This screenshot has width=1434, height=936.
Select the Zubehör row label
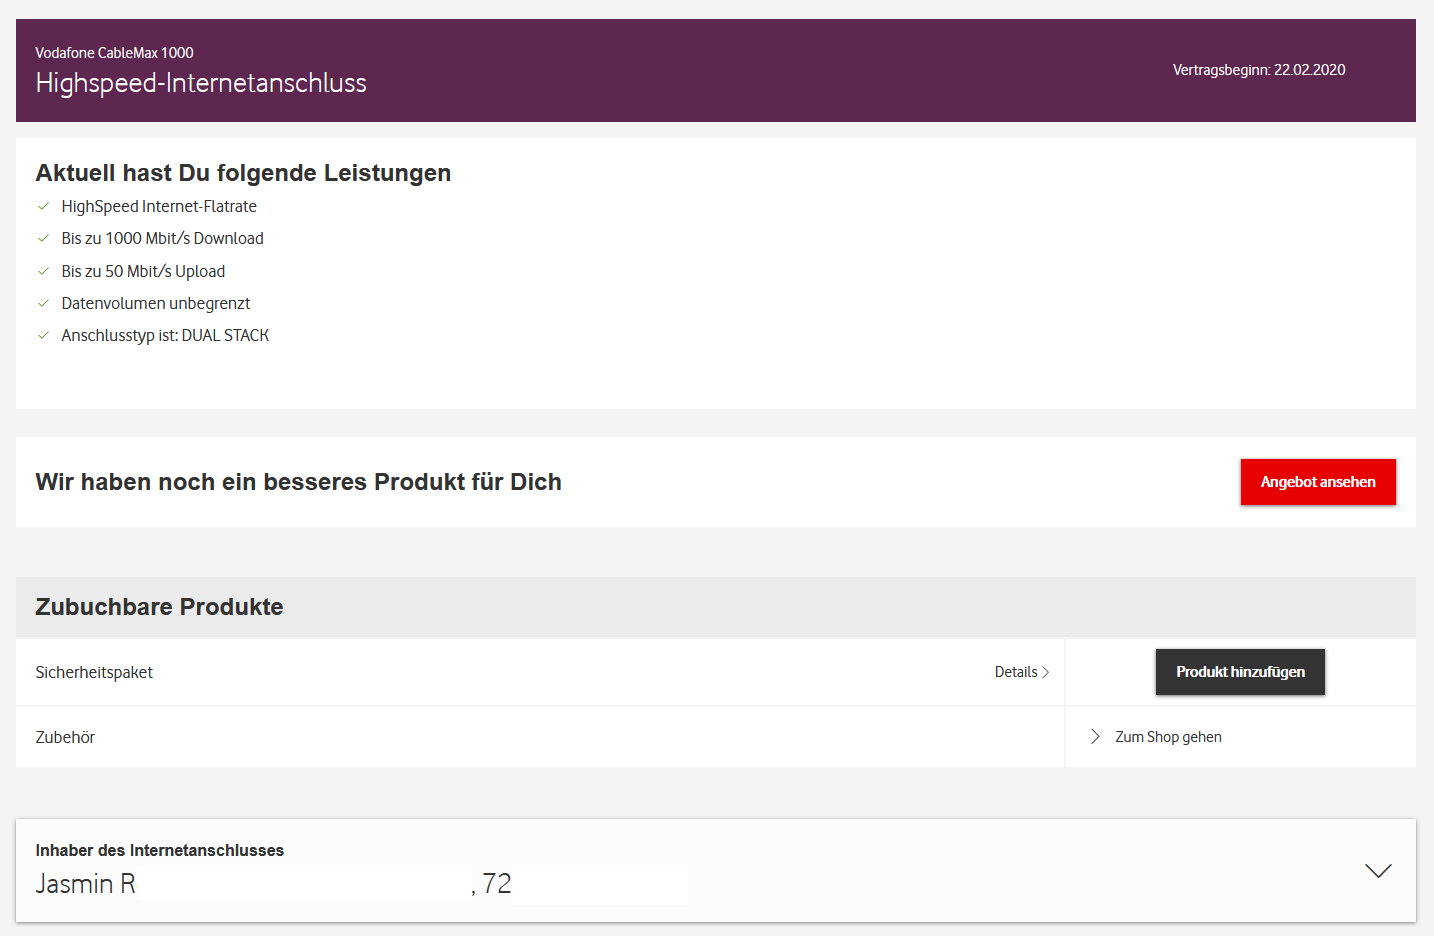[x=65, y=737]
